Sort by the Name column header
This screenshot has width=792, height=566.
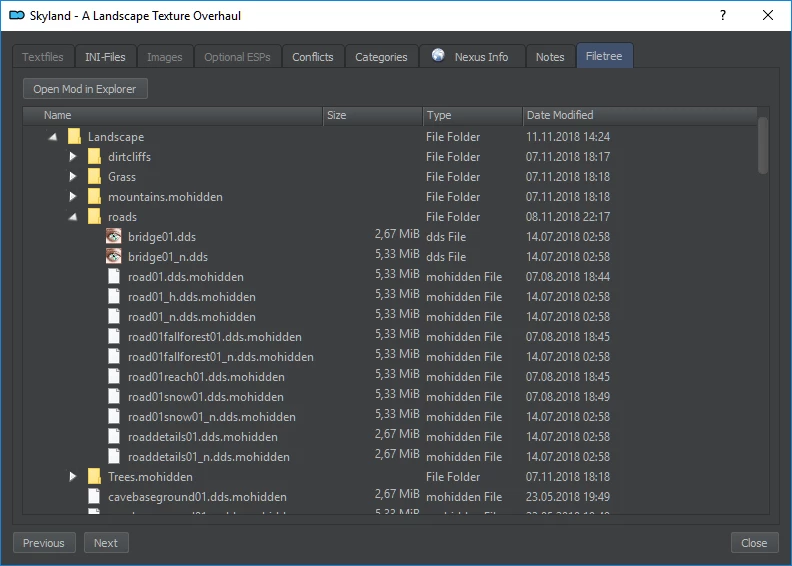click(x=173, y=115)
